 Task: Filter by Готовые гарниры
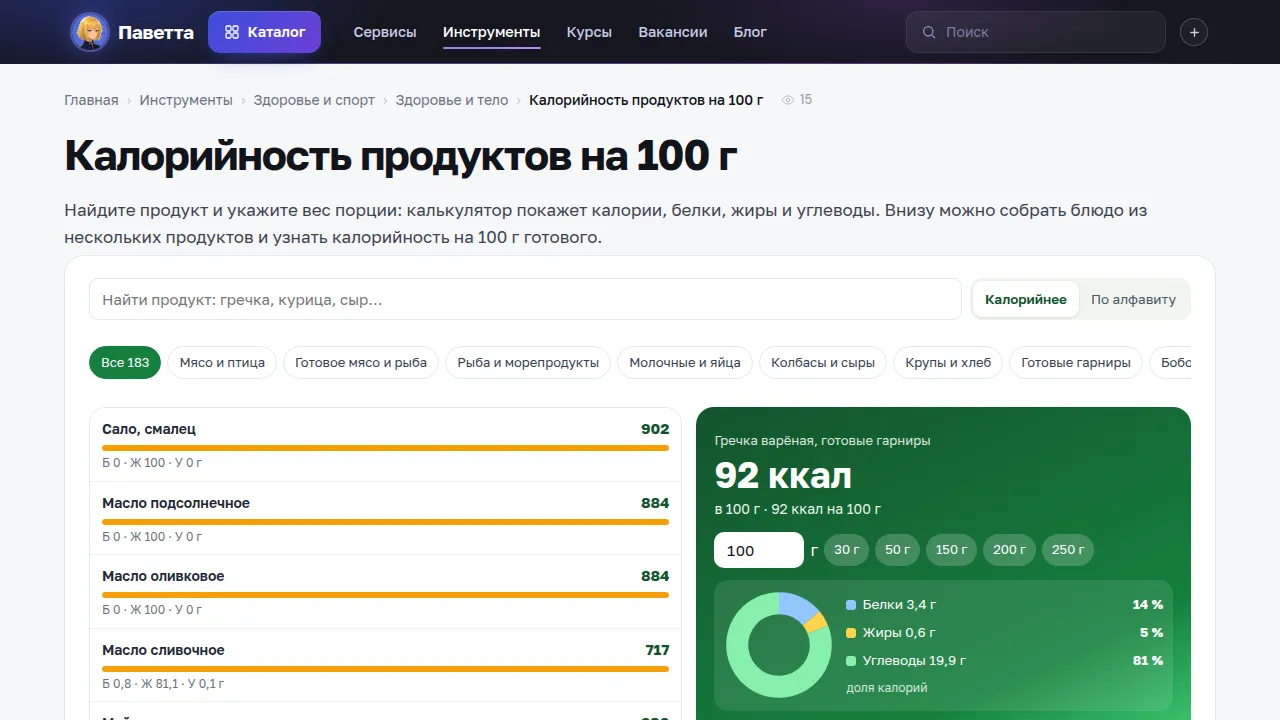1076,362
